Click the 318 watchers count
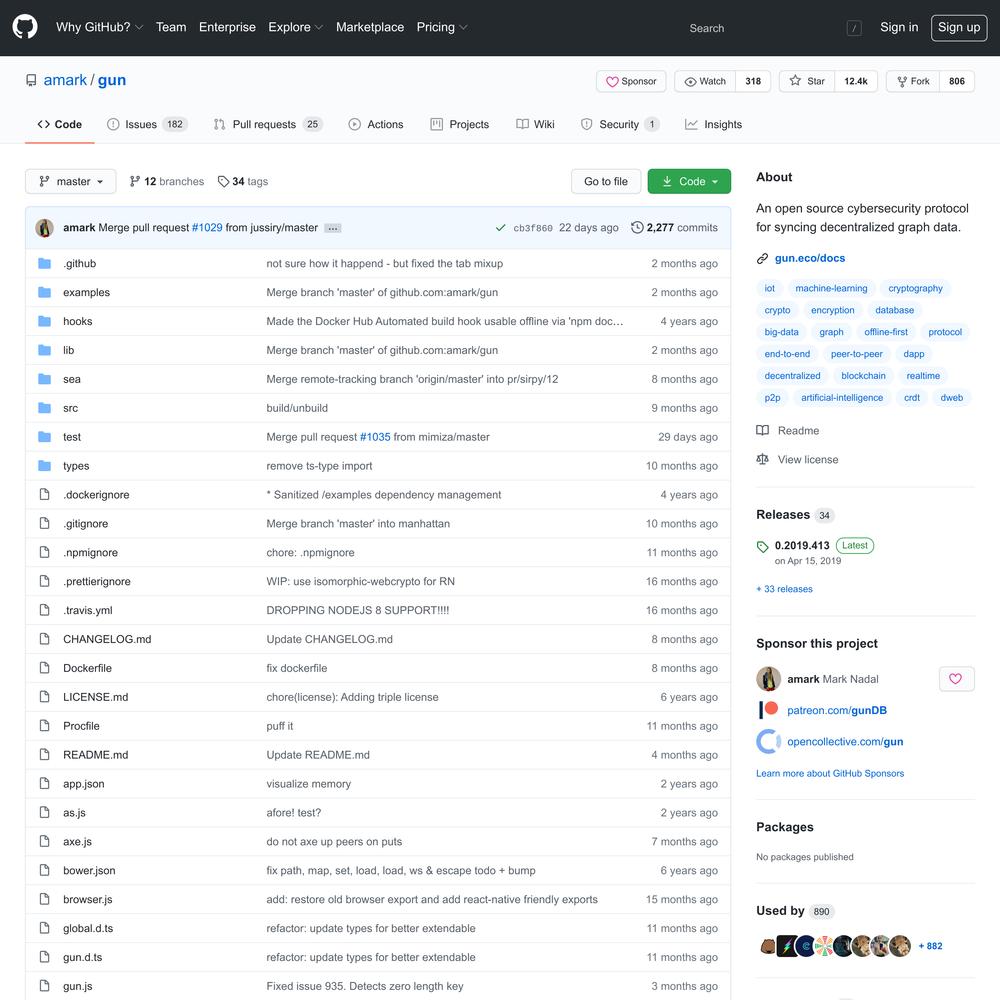Screen dimensions: 1000x1000 753,81
